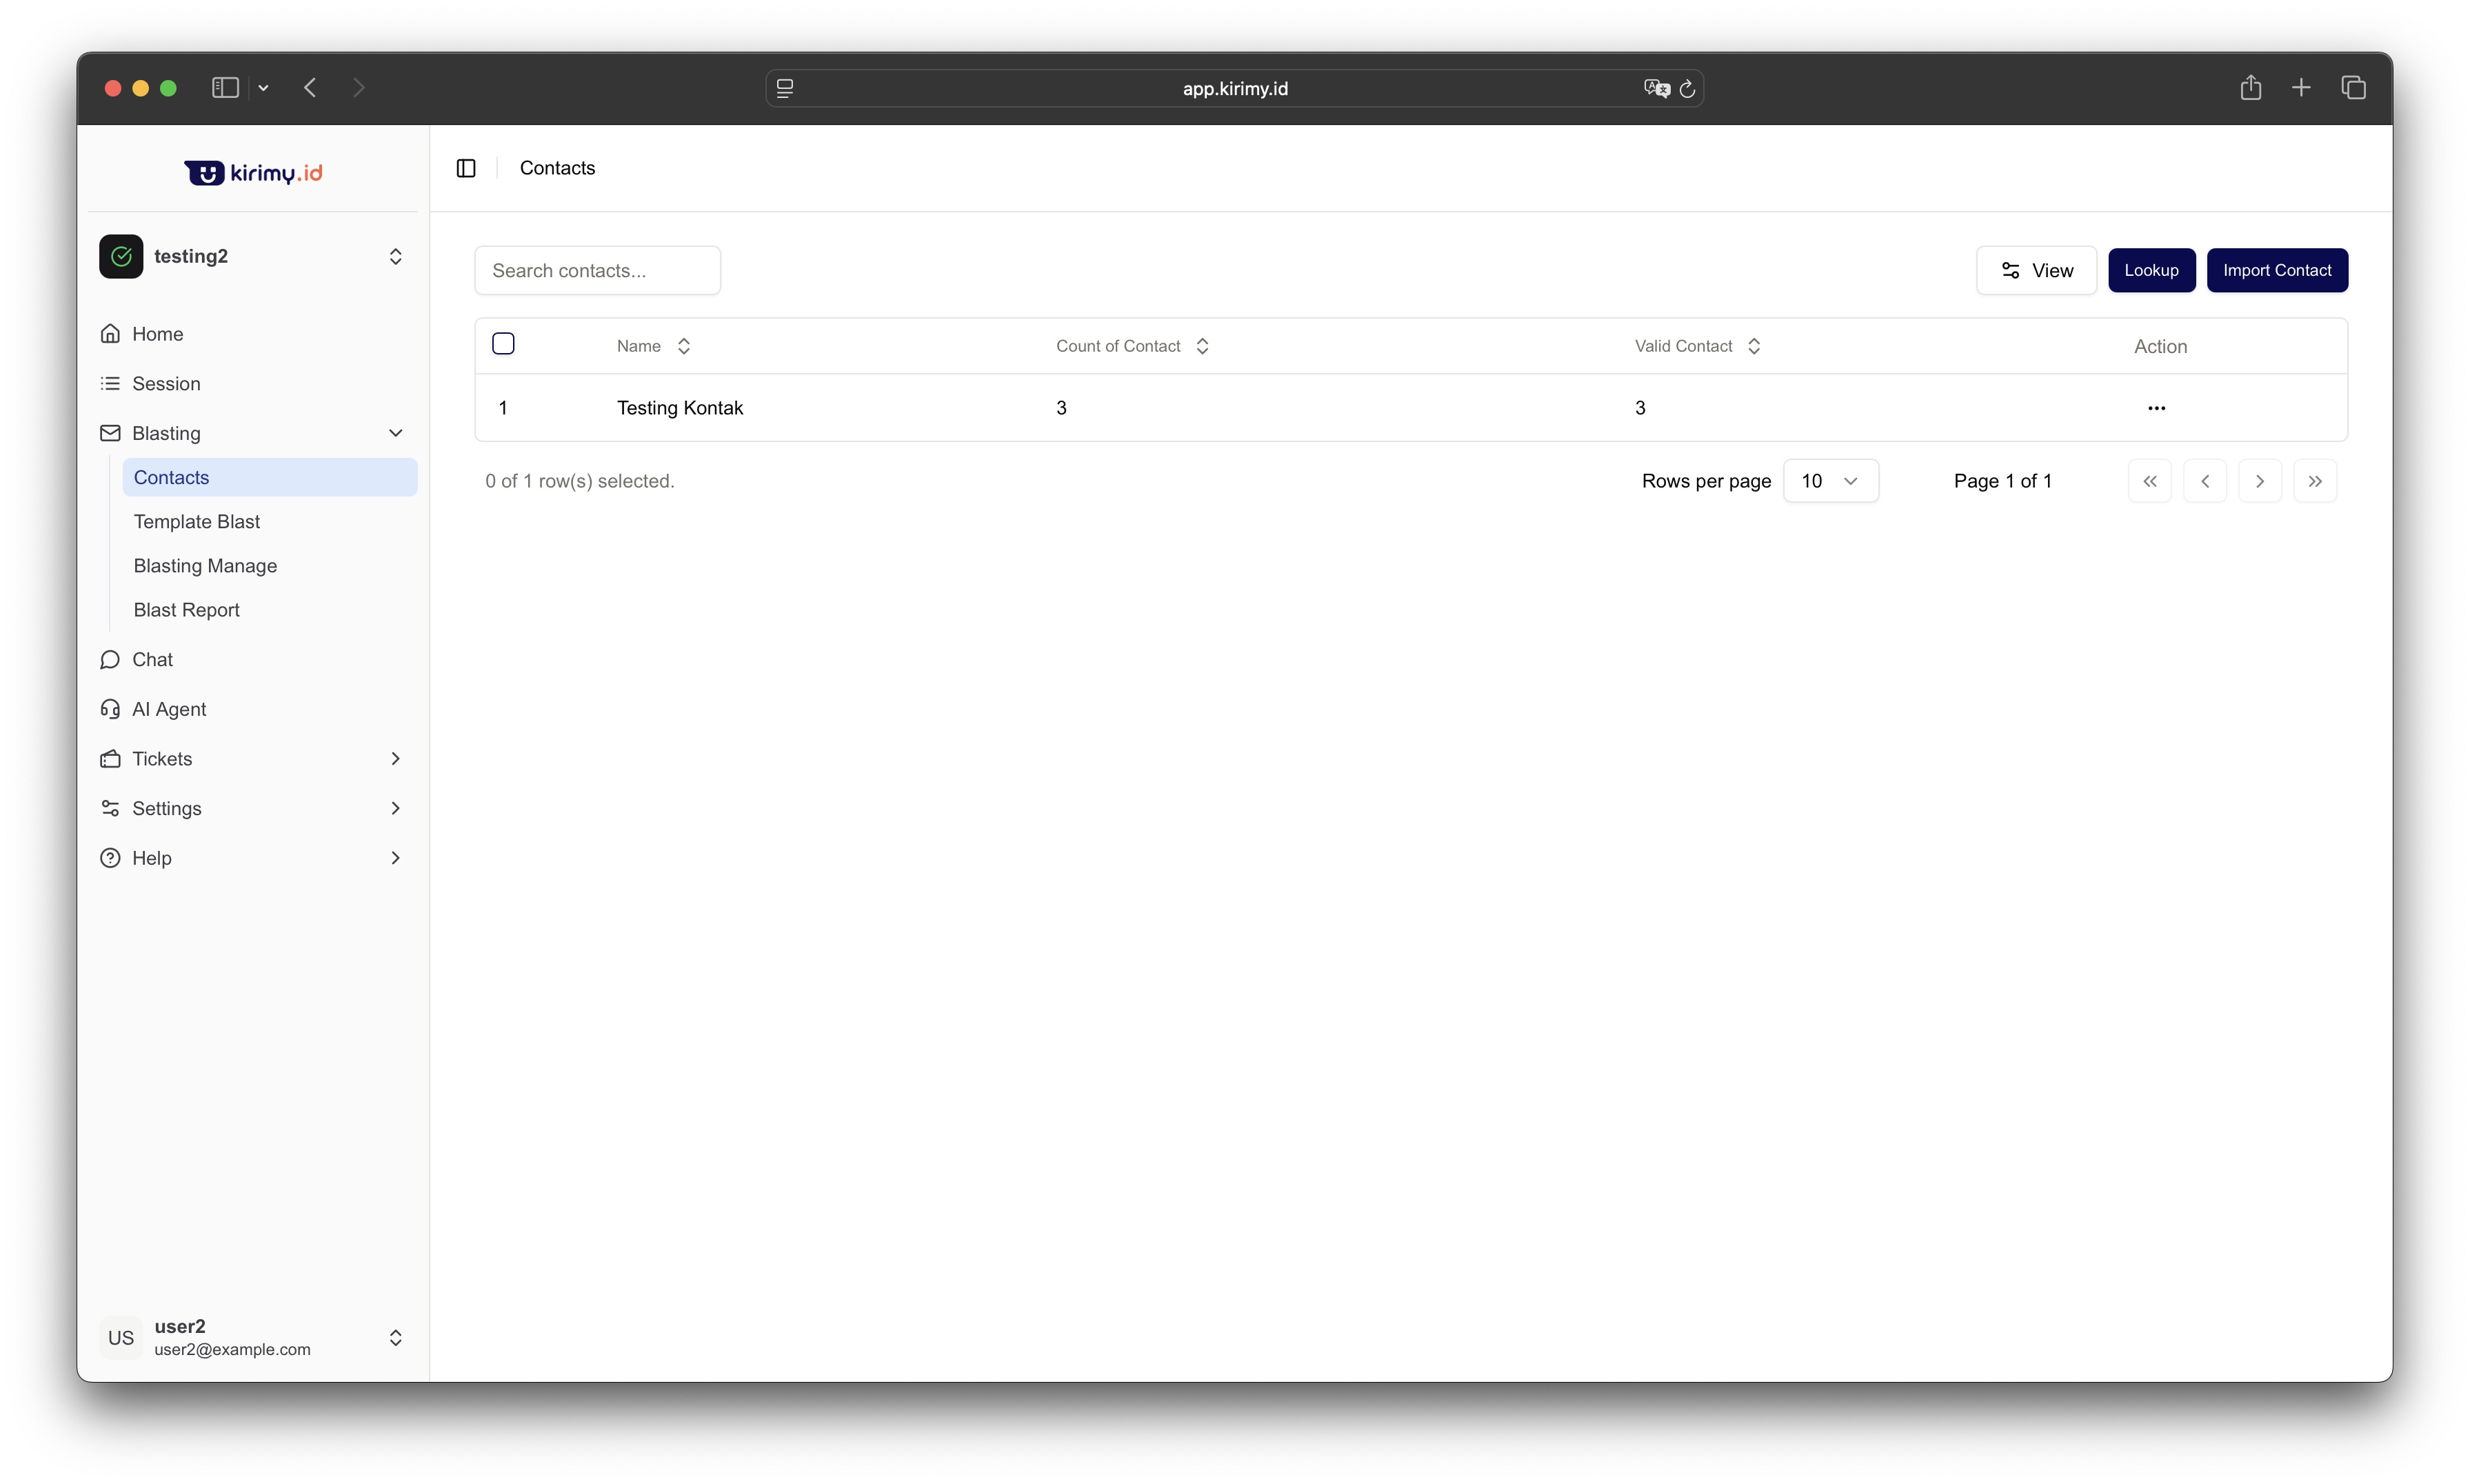Open the Rows per page dropdown
The width and height of the screenshot is (2470, 1484).
pos(1830,481)
